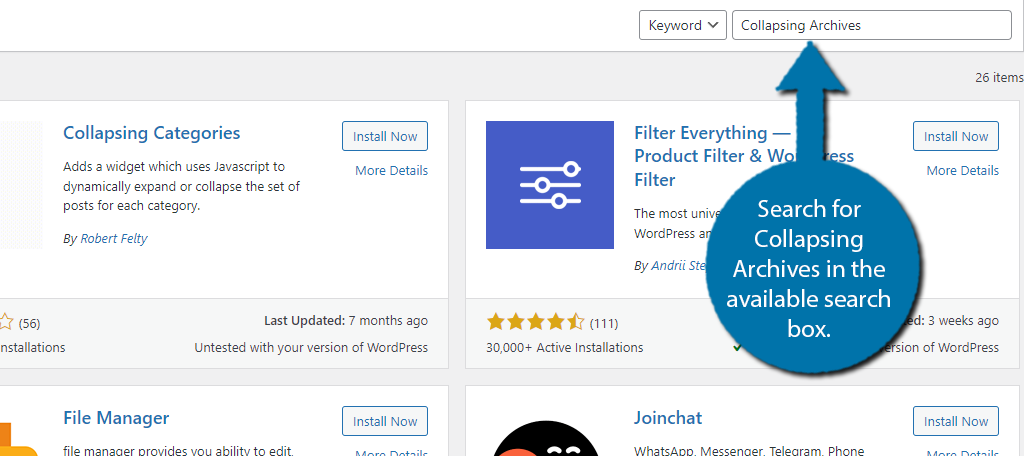Install the File Manager plugin
This screenshot has width=1024, height=456.
385,421
